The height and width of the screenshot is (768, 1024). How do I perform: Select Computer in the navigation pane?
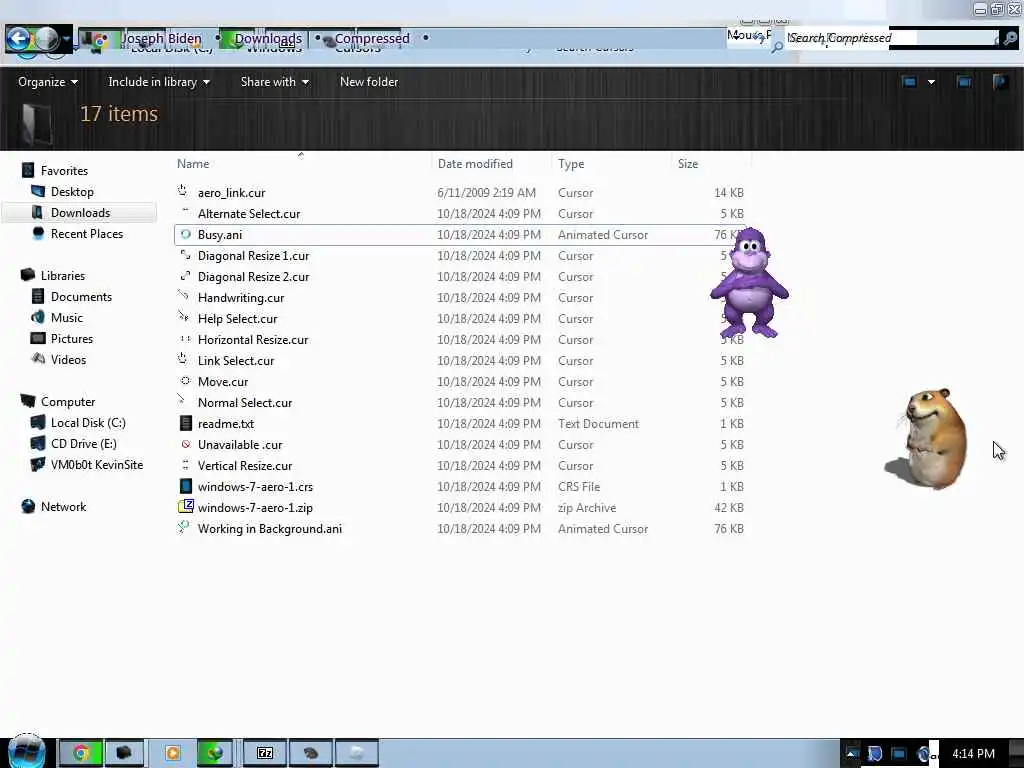68,402
